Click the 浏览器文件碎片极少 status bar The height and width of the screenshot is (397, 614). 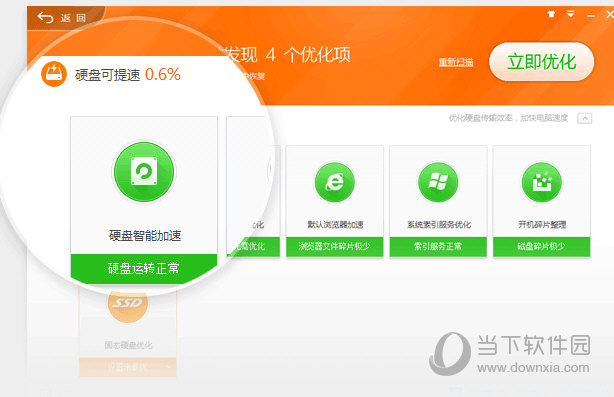[x=335, y=247]
